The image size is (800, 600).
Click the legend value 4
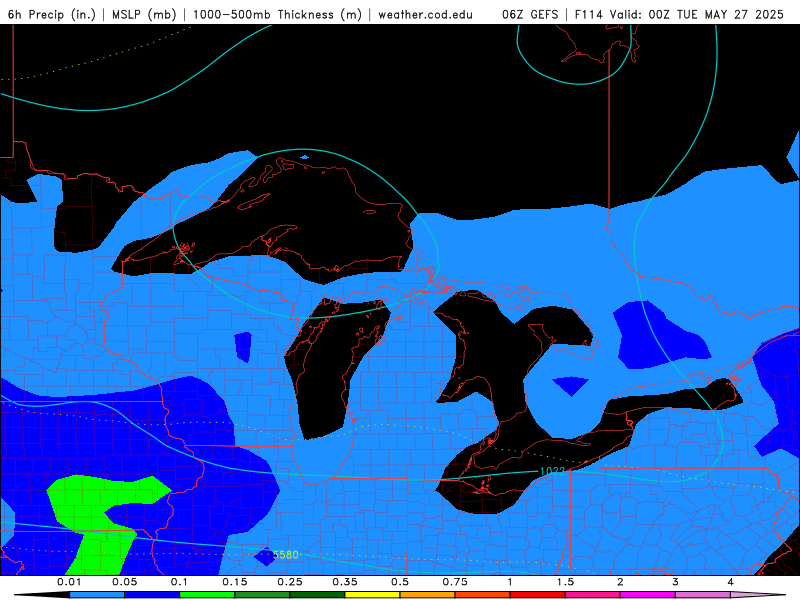pyautogui.click(x=731, y=582)
